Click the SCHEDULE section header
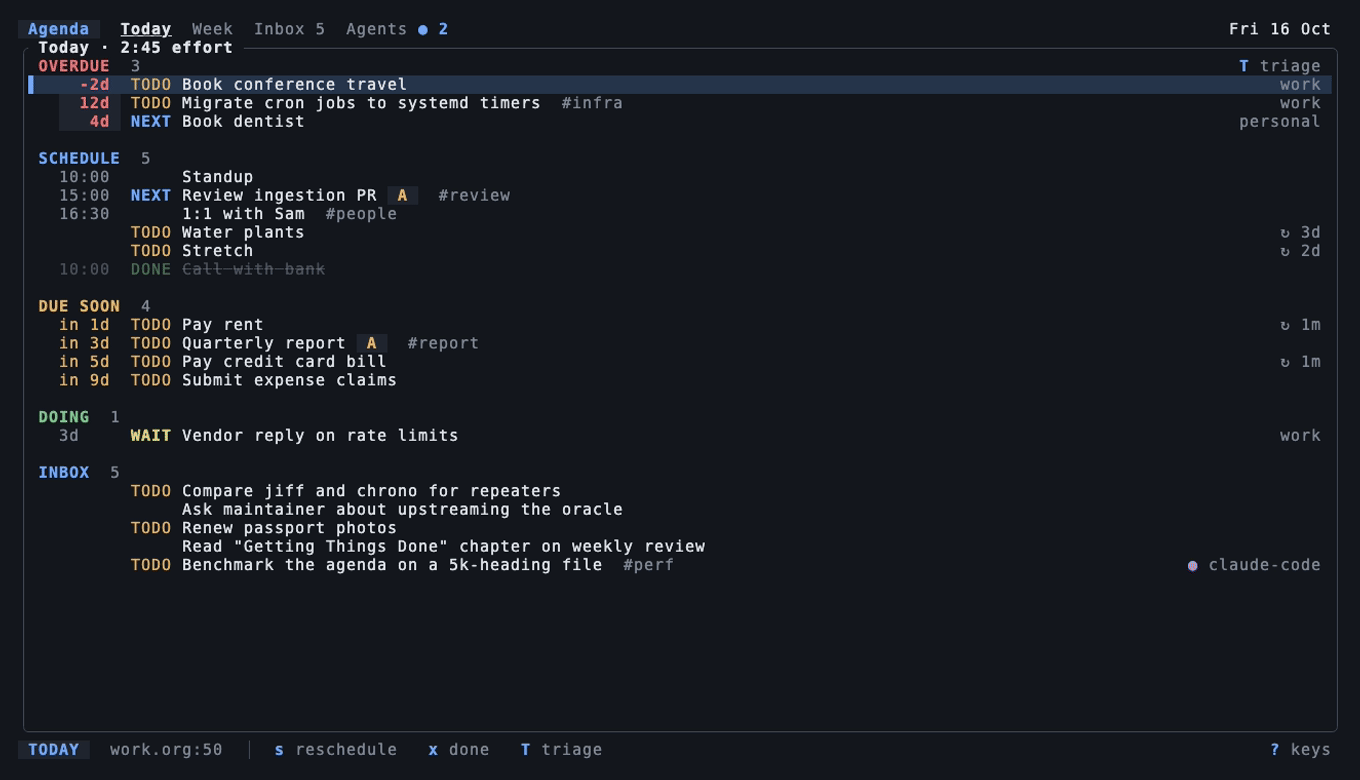The height and width of the screenshot is (780, 1360). click(x=79, y=158)
